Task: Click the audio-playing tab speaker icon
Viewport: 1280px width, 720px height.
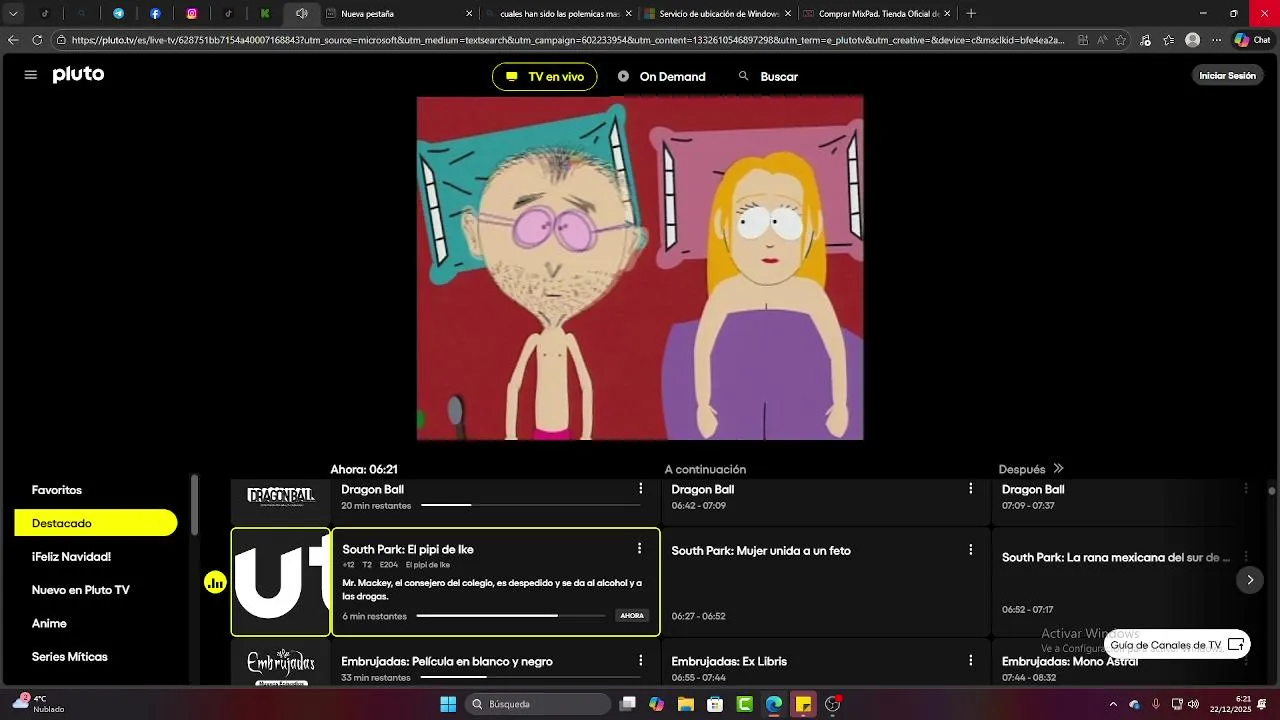Action: [301, 14]
